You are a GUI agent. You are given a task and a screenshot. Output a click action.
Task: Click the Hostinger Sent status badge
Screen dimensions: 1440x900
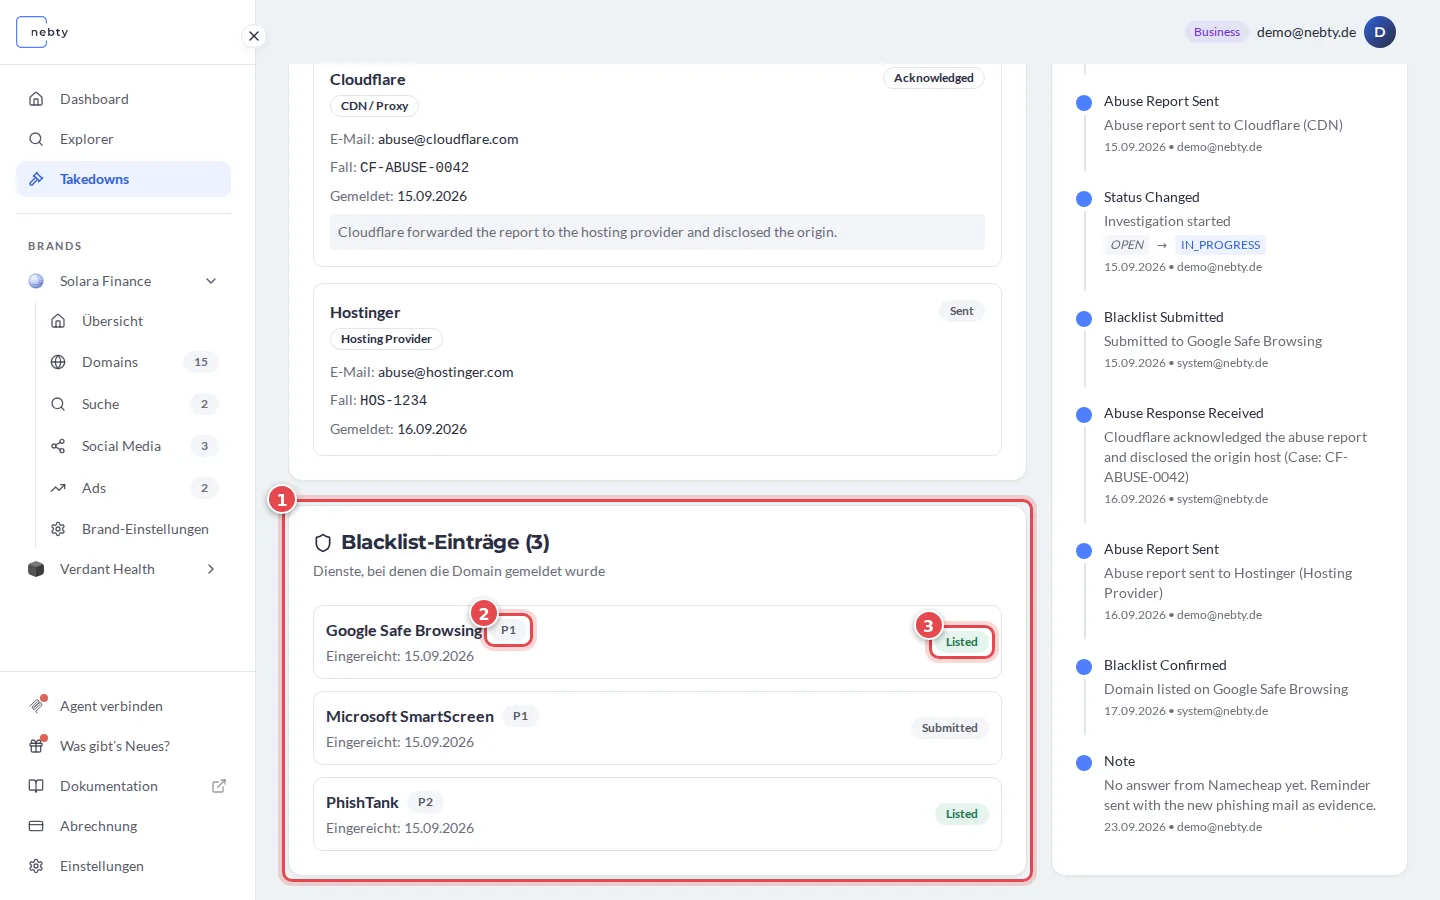[x=961, y=311]
